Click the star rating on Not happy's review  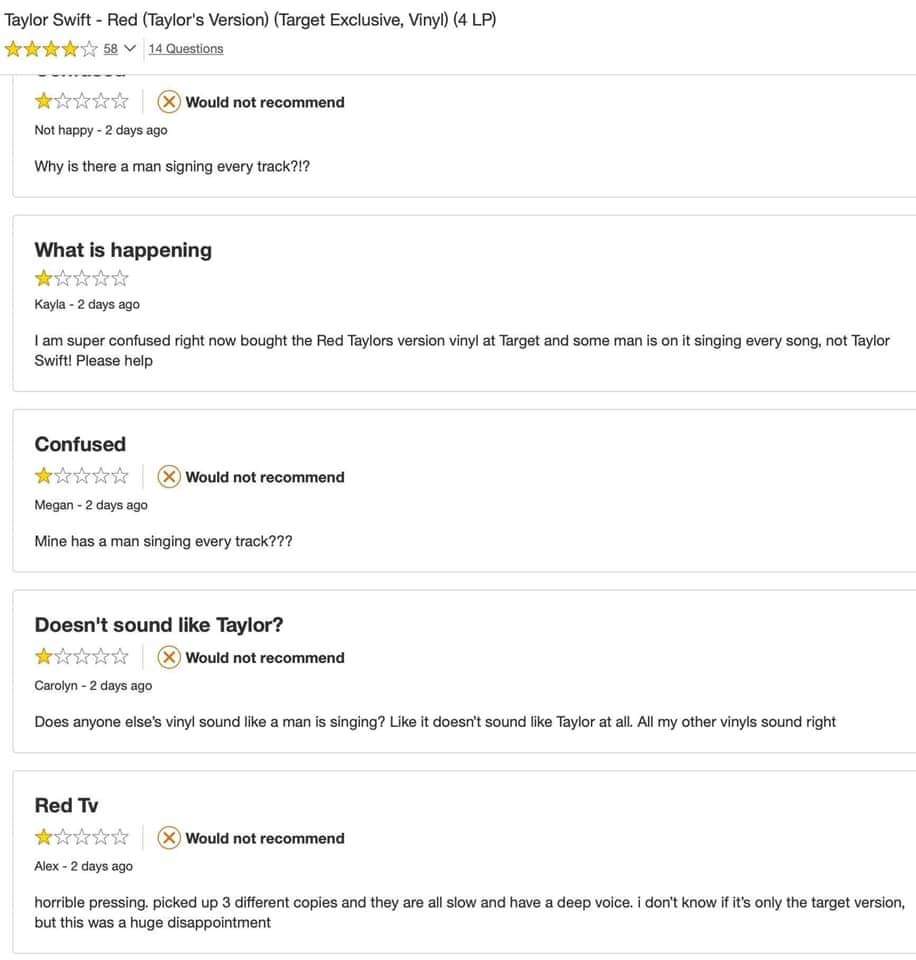pos(82,102)
